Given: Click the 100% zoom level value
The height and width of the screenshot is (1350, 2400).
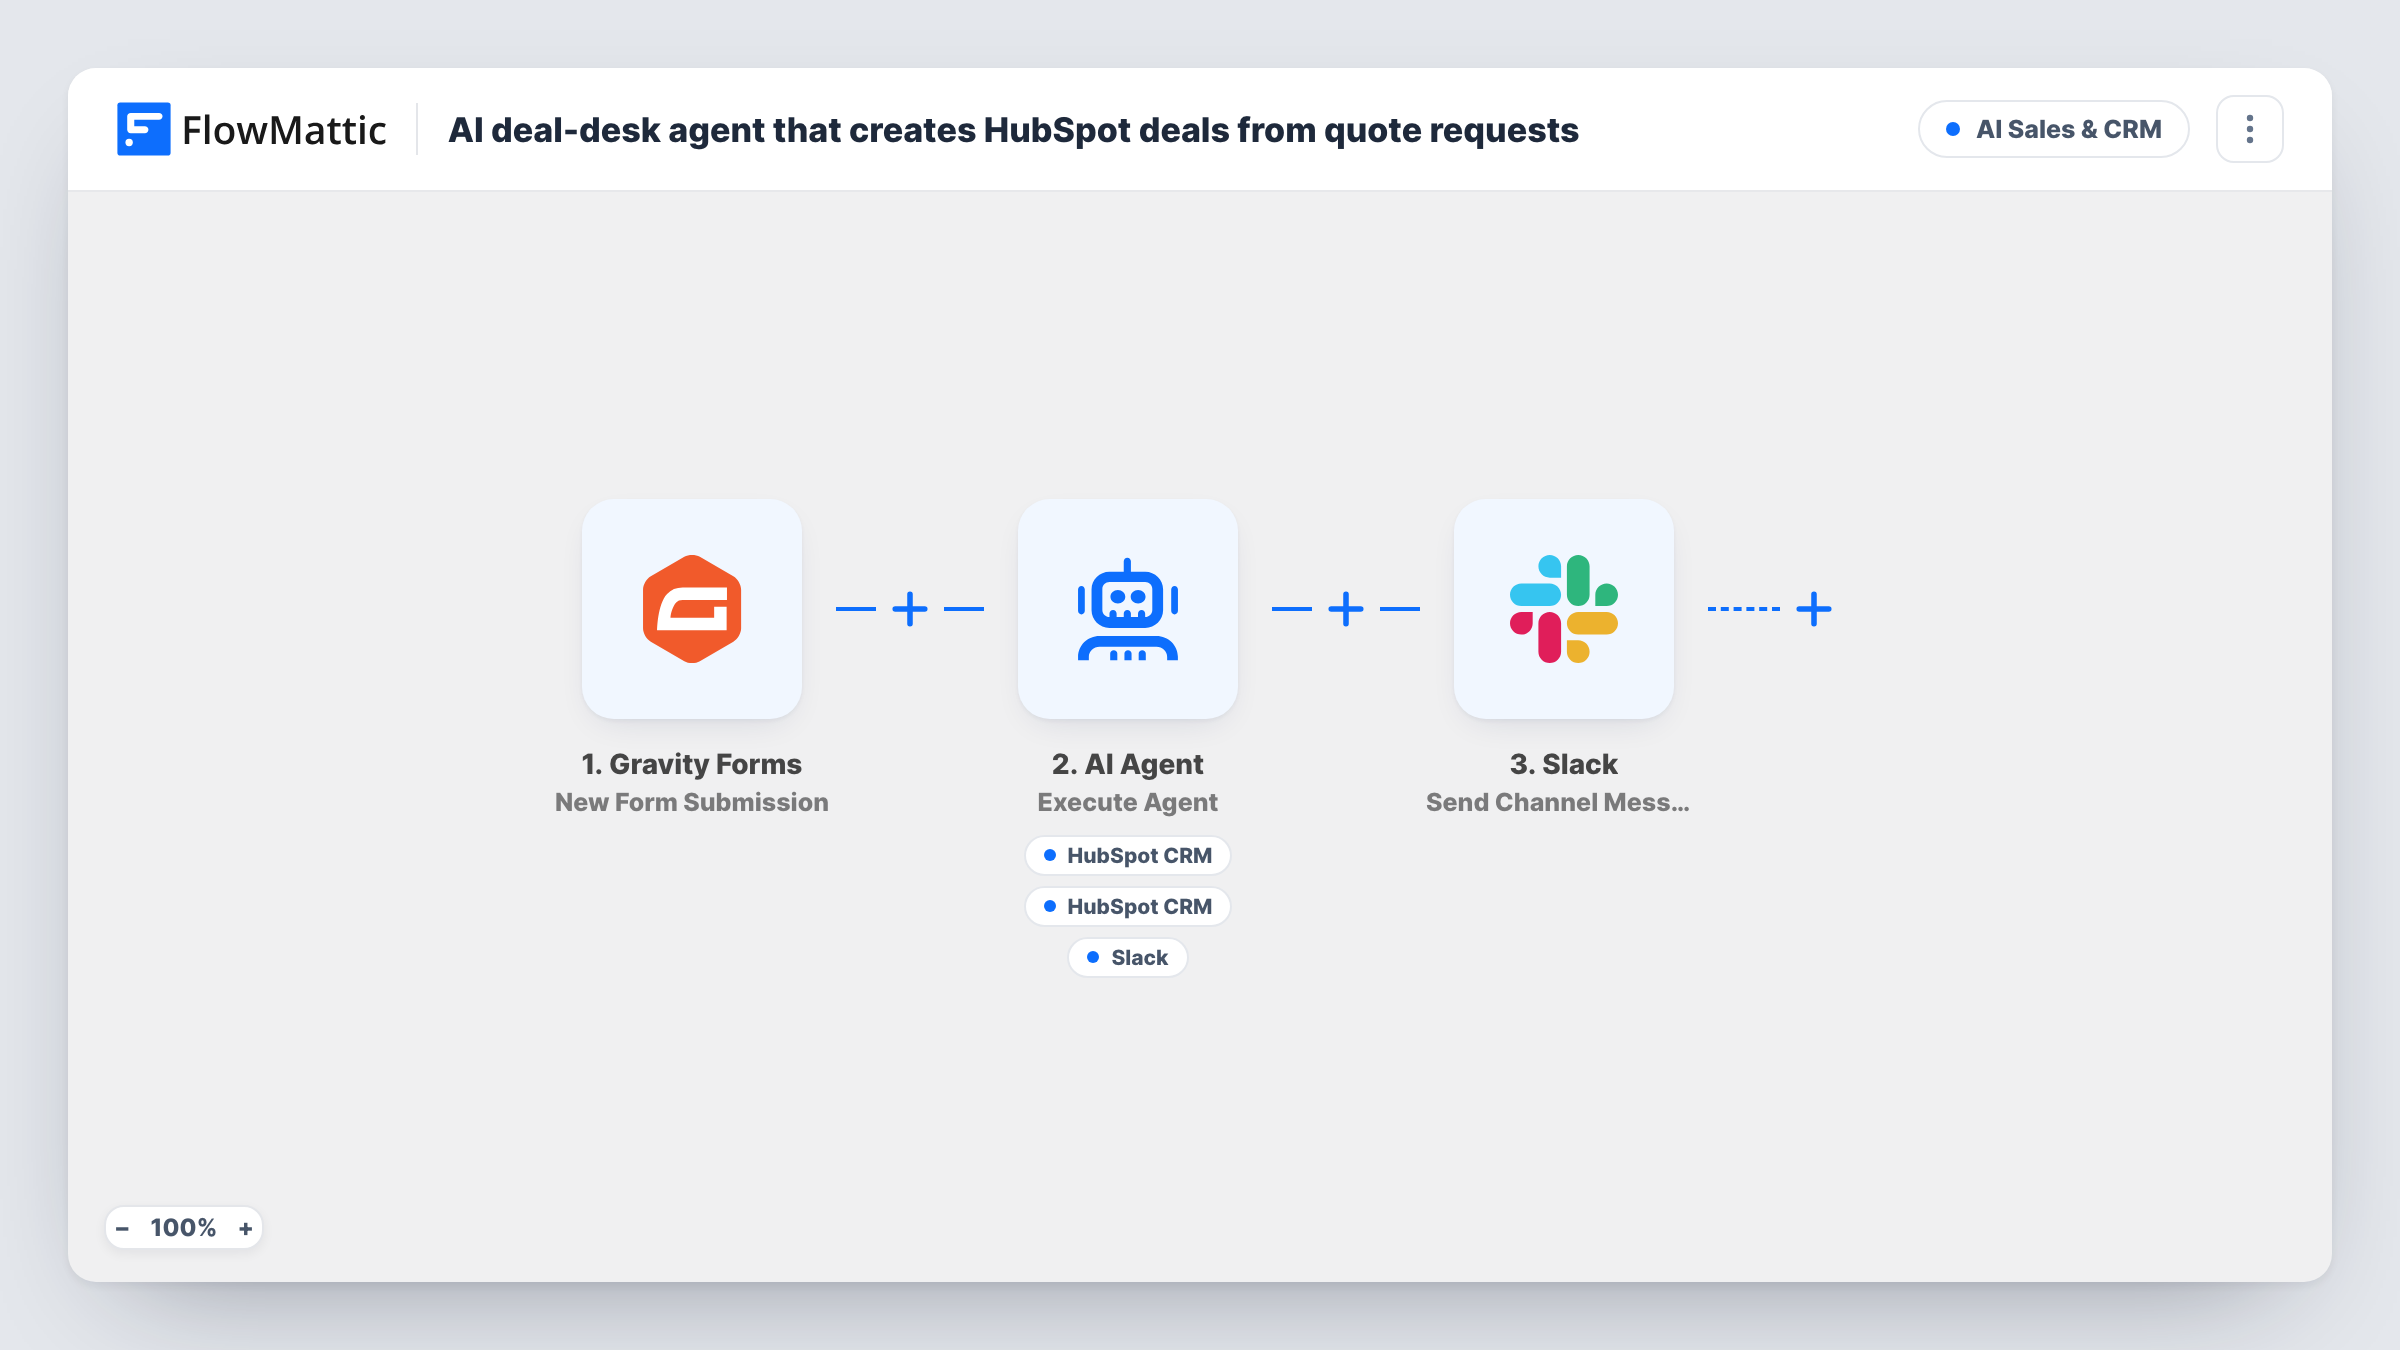Looking at the screenshot, I should tap(183, 1228).
